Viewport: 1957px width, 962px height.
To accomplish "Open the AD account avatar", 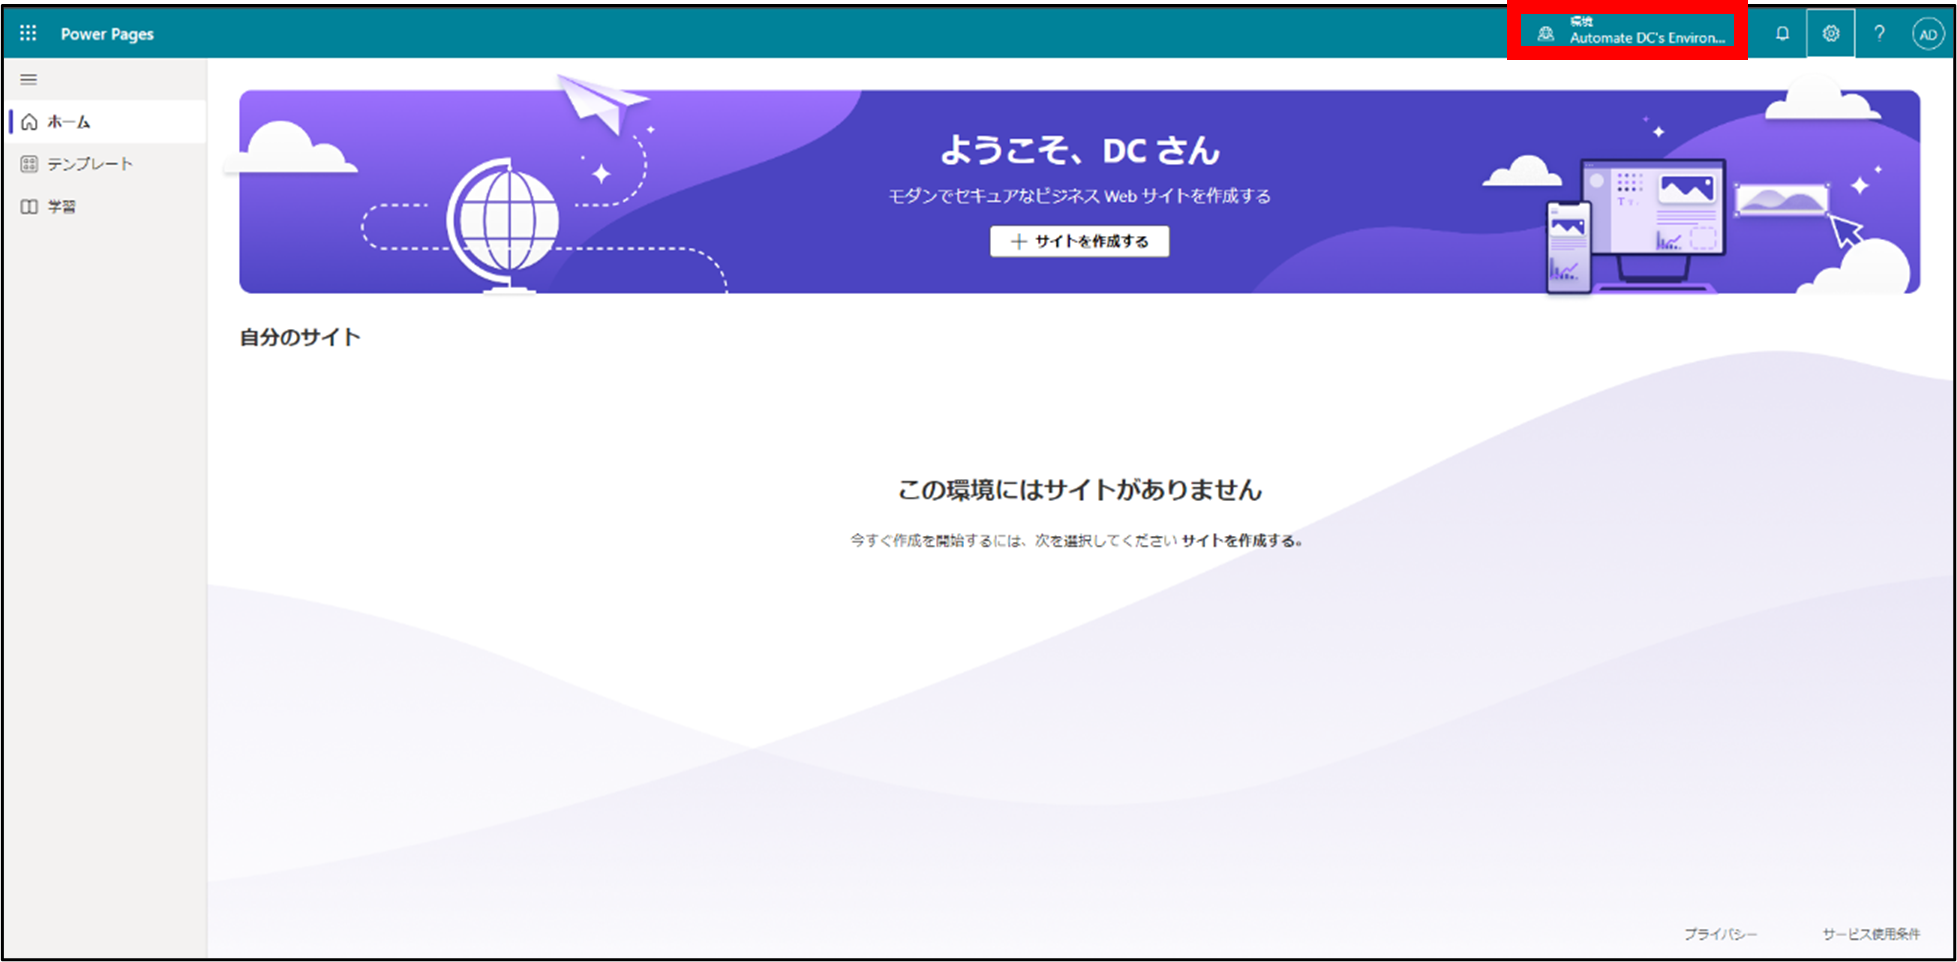I will 1927,34.
